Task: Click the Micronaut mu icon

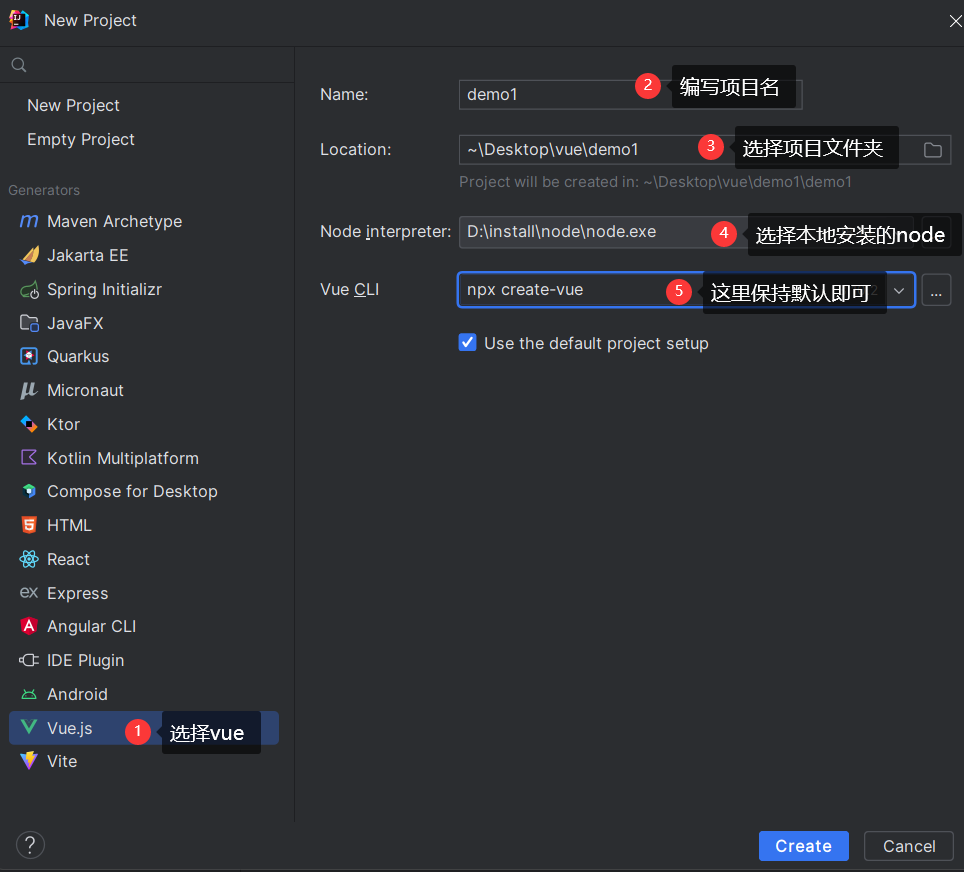Action: [29, 390]
